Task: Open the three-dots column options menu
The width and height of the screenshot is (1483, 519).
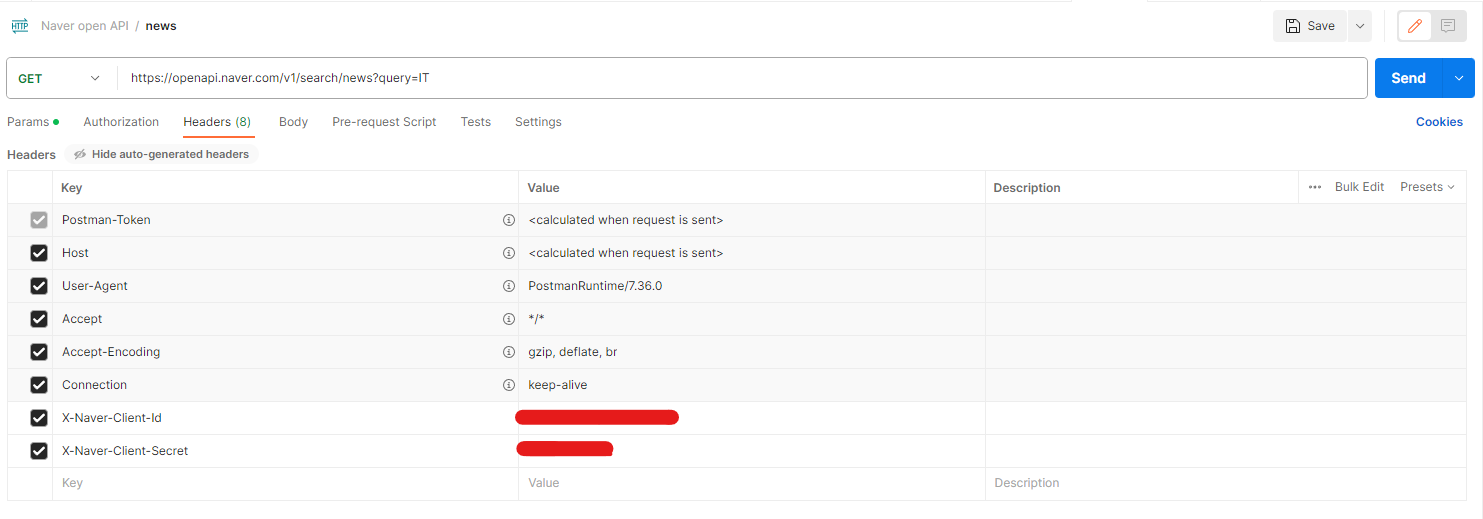Action: [x=1315, y=187]
